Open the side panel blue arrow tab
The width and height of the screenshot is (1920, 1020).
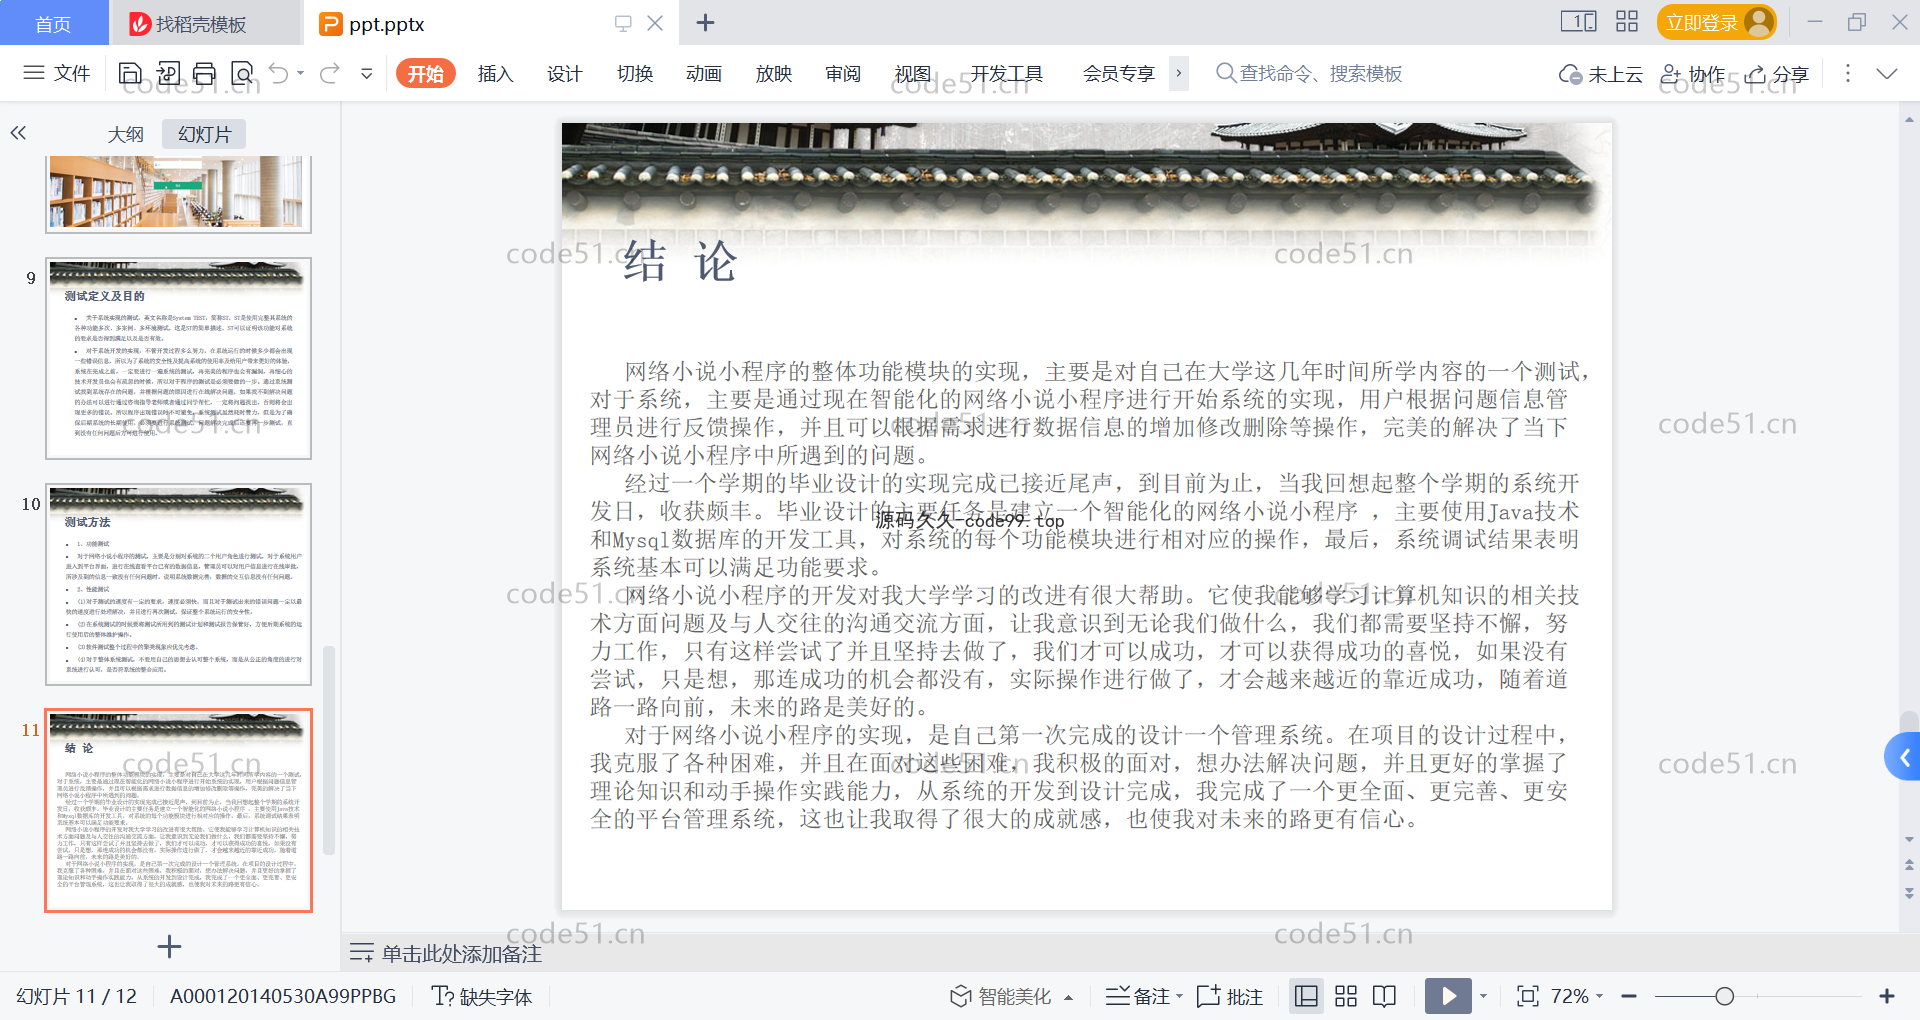[1903, 757]
